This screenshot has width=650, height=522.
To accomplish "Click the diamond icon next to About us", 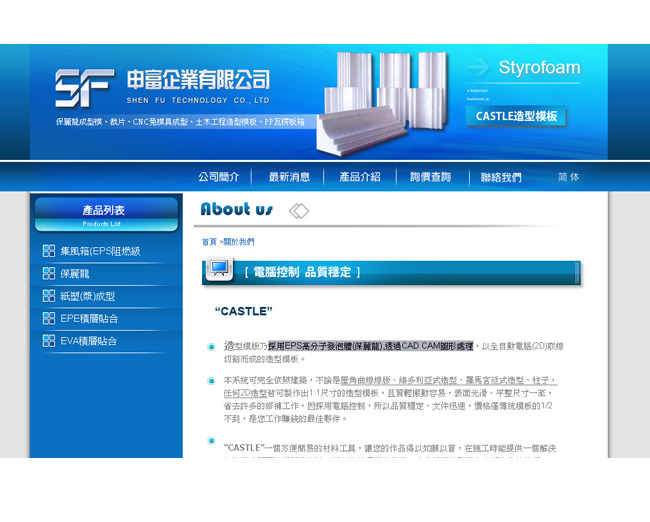I will pyautogui.click(x=299, y=211).
